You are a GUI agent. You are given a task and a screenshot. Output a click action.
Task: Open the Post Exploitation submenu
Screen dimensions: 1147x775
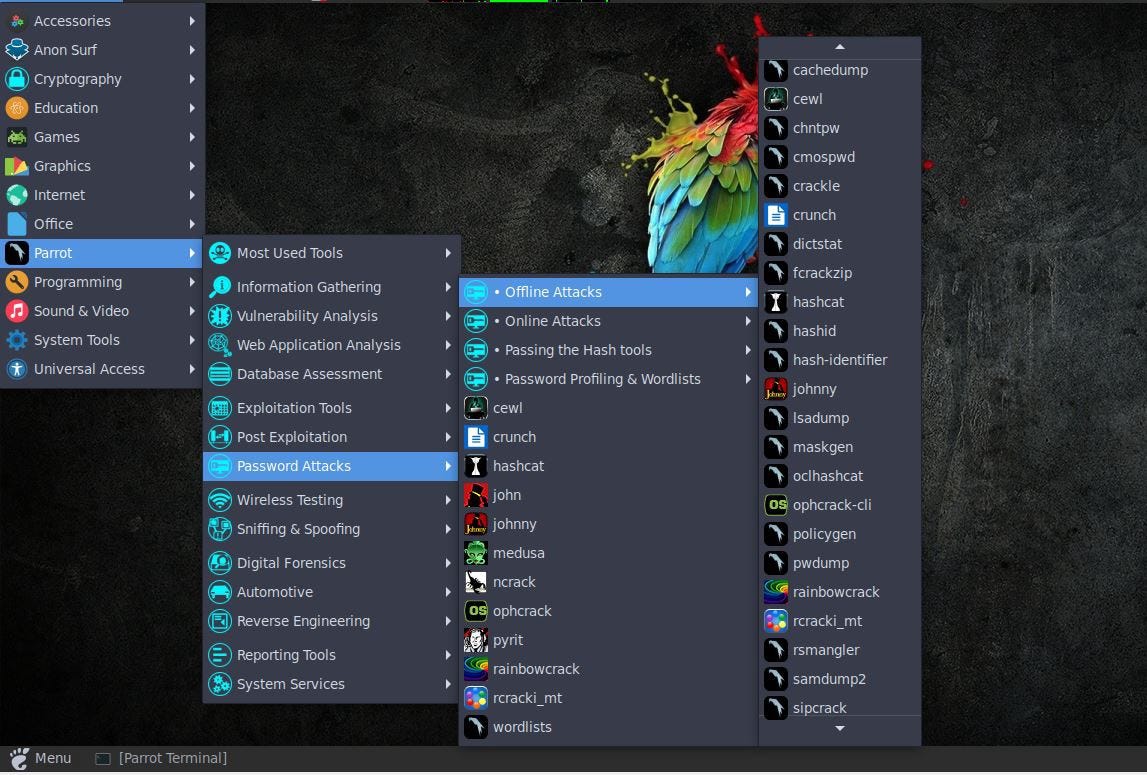click(x=331, y=437)
